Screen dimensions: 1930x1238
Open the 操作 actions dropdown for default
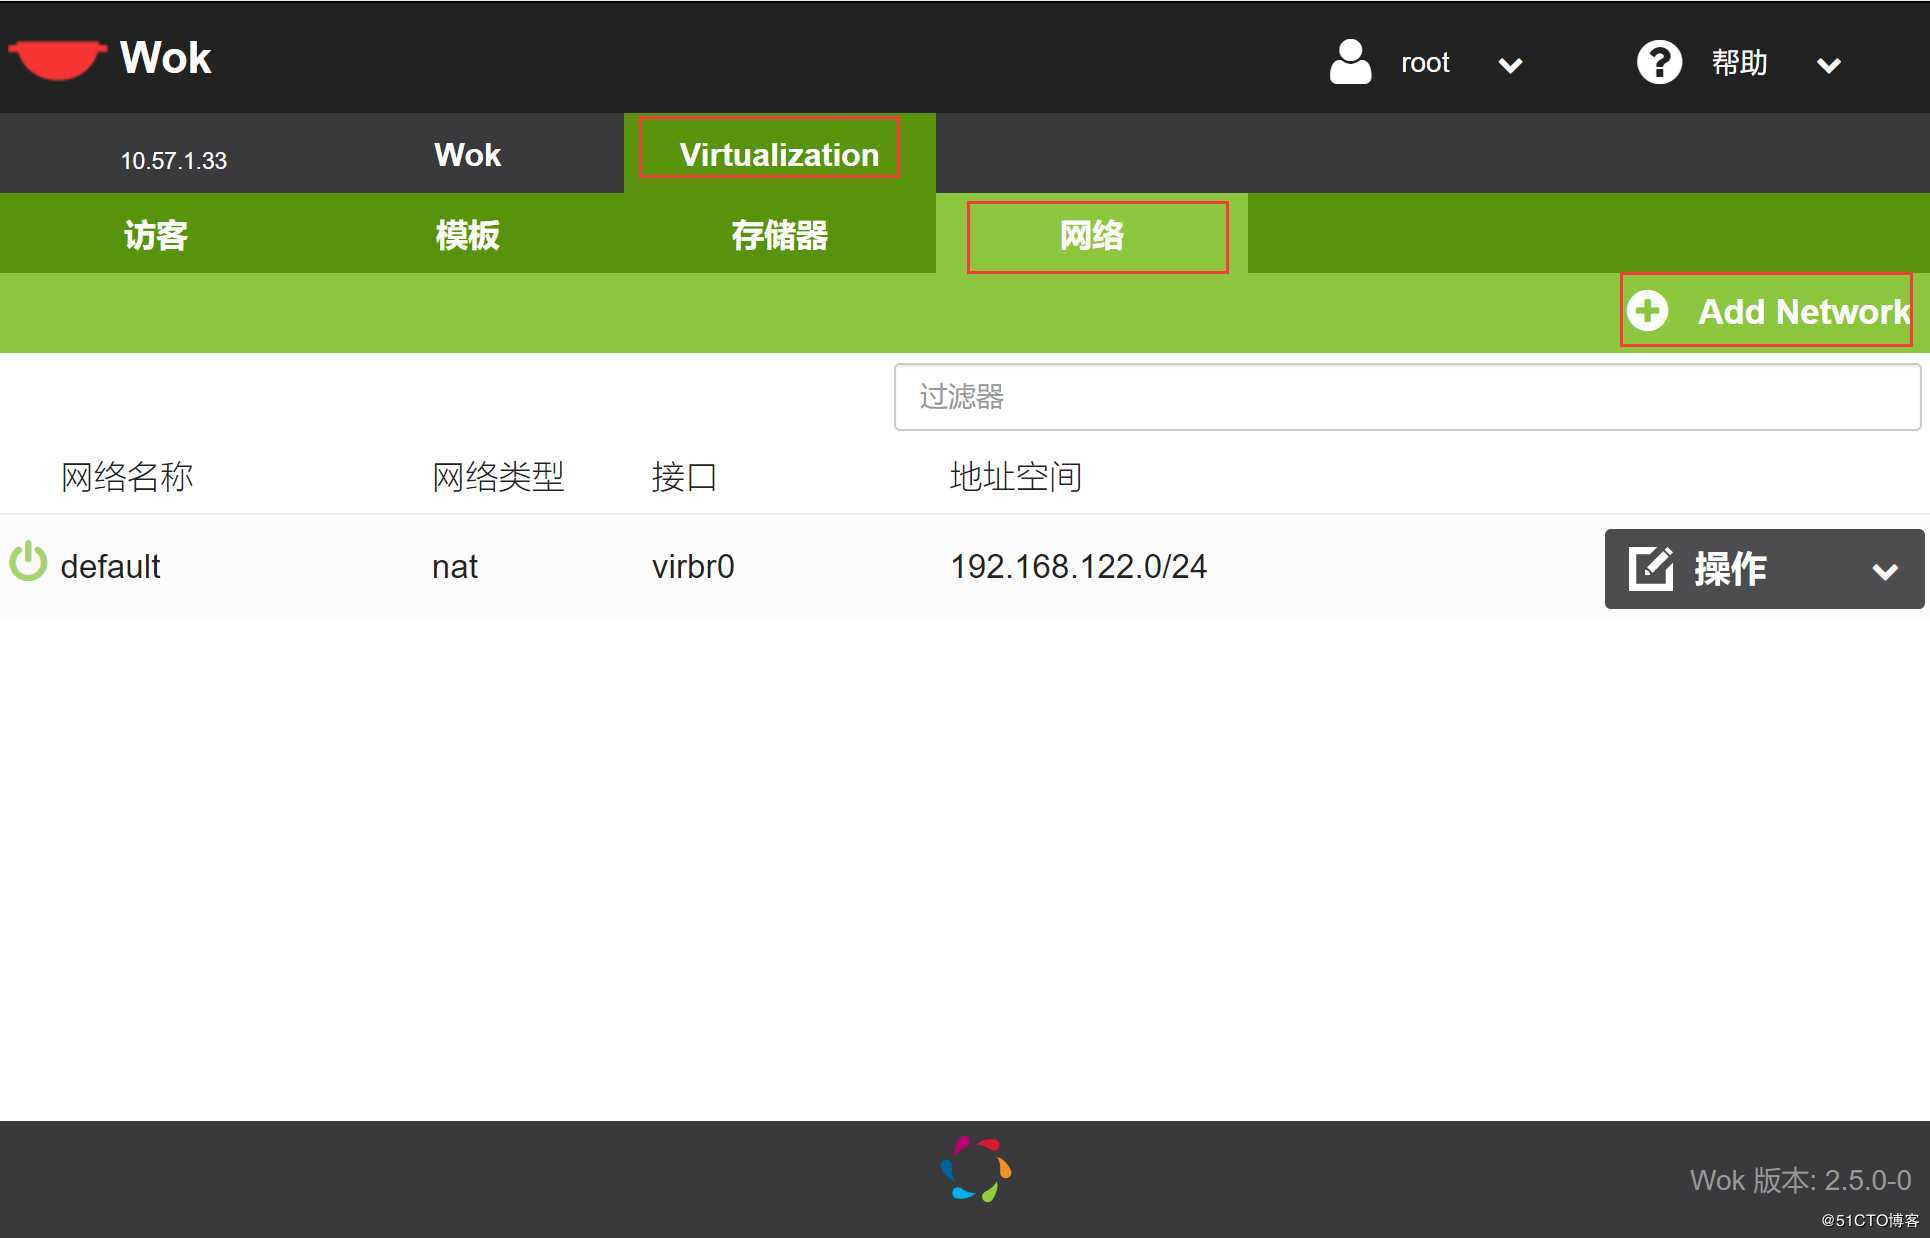point(1764,569)
